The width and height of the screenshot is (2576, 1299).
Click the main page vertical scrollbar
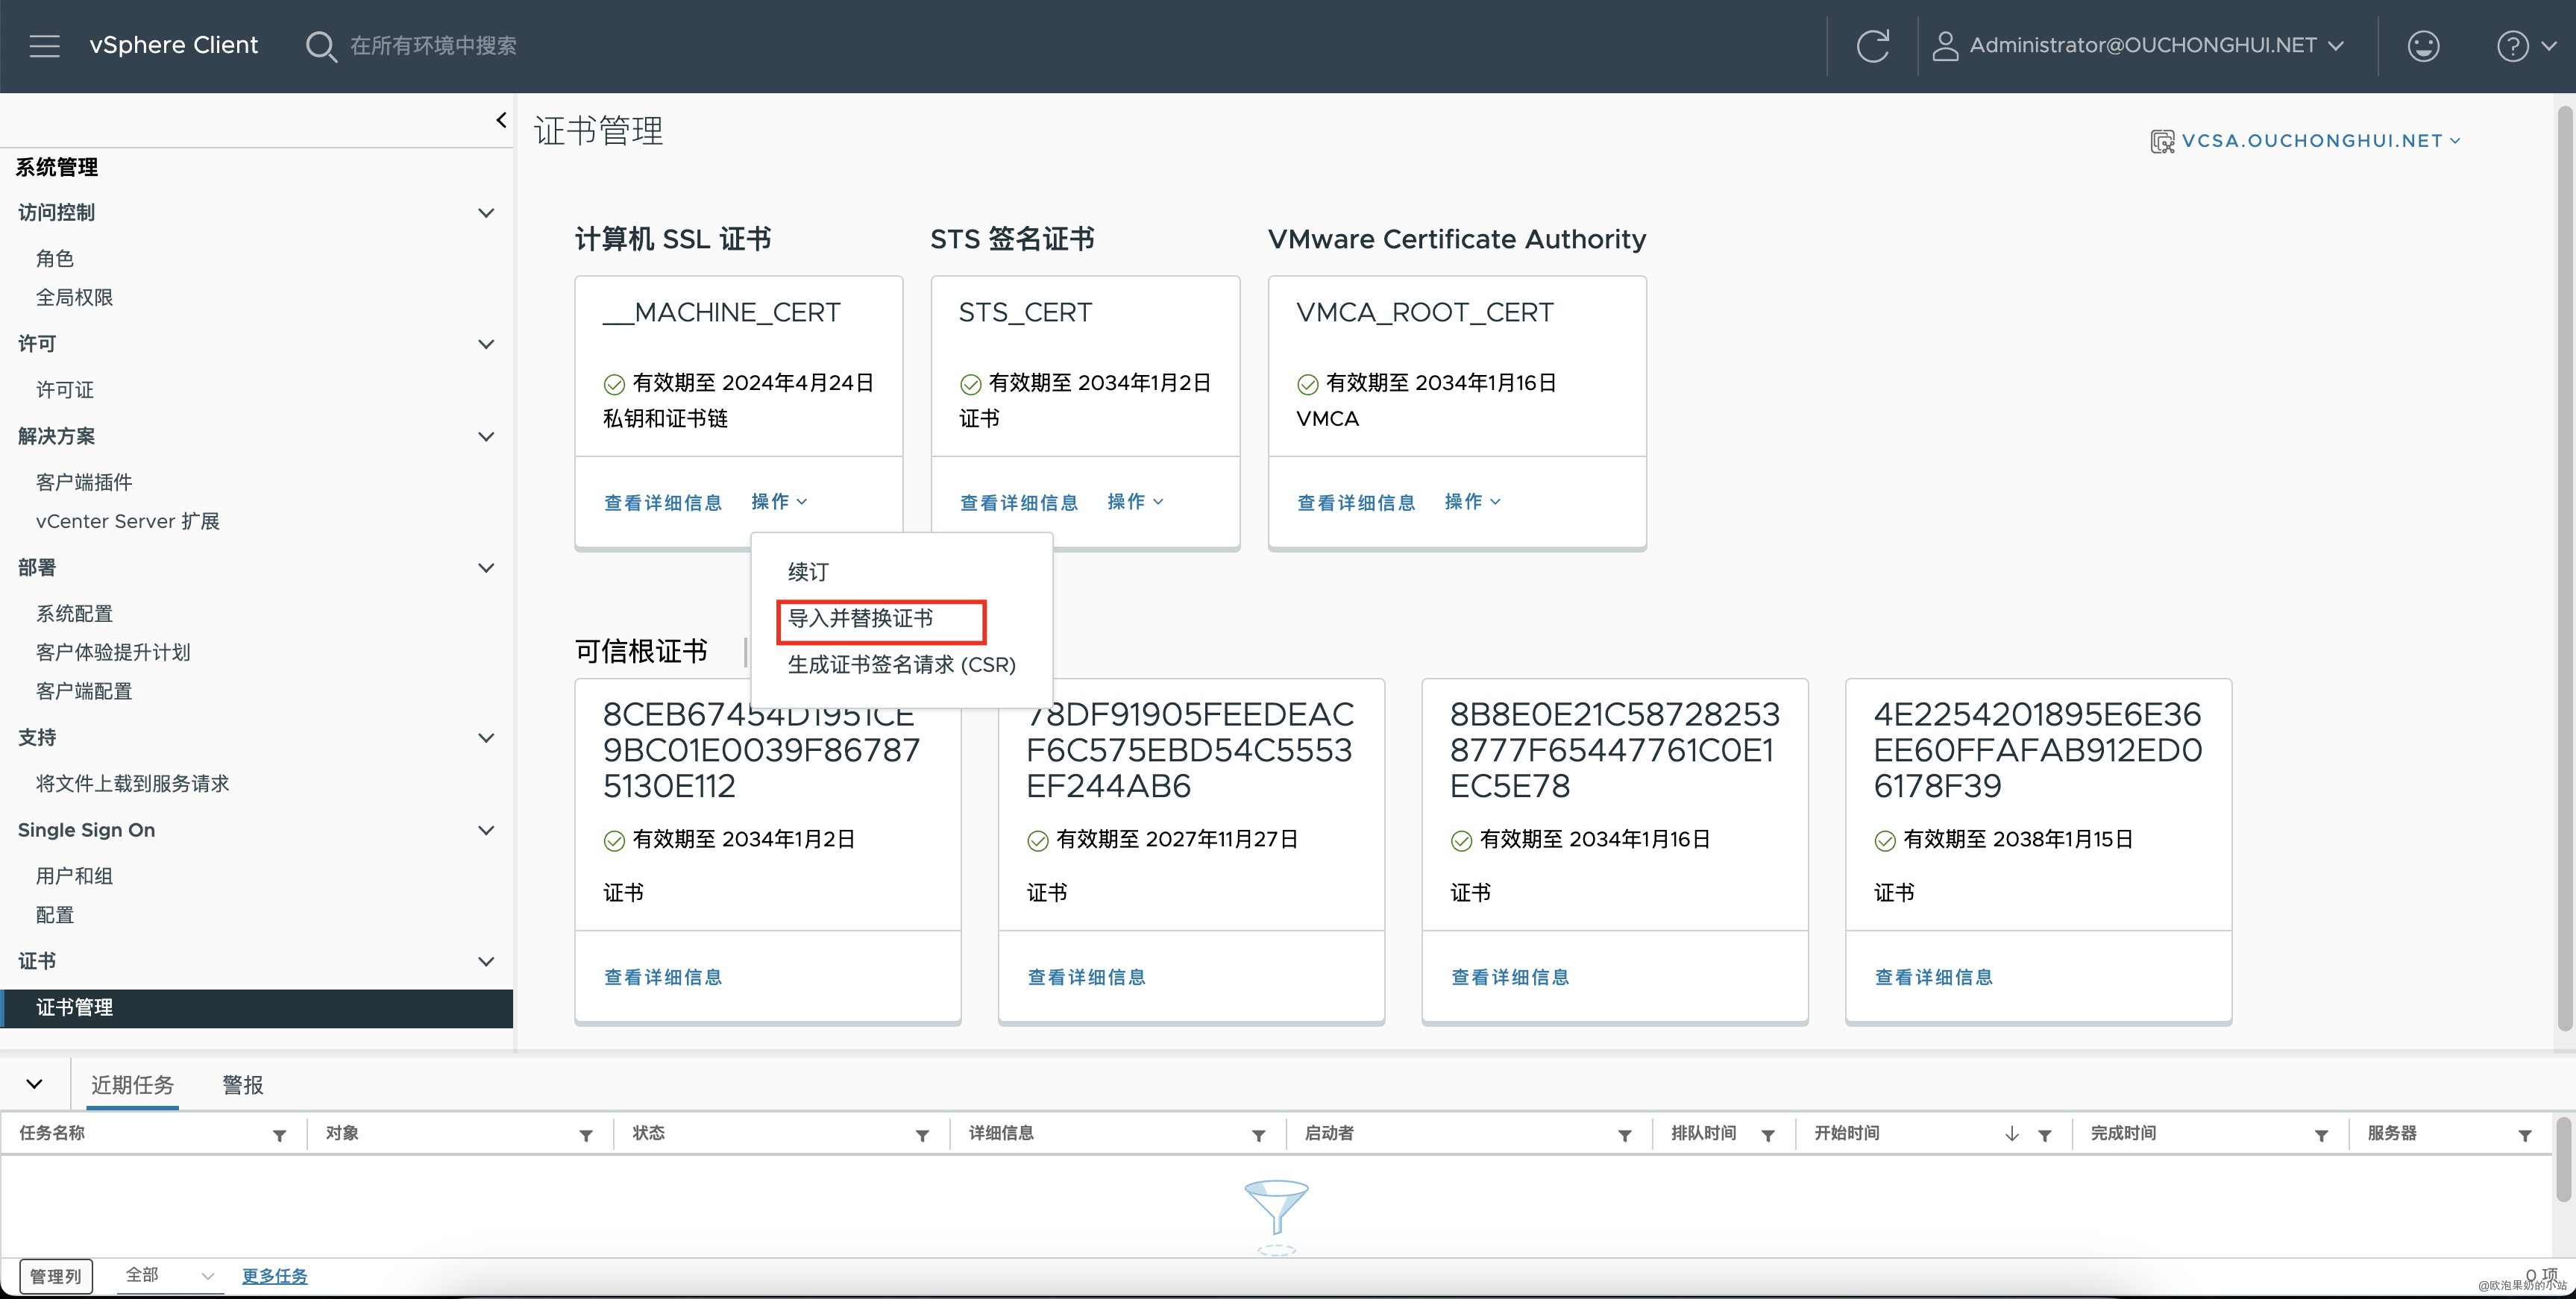2564,570
